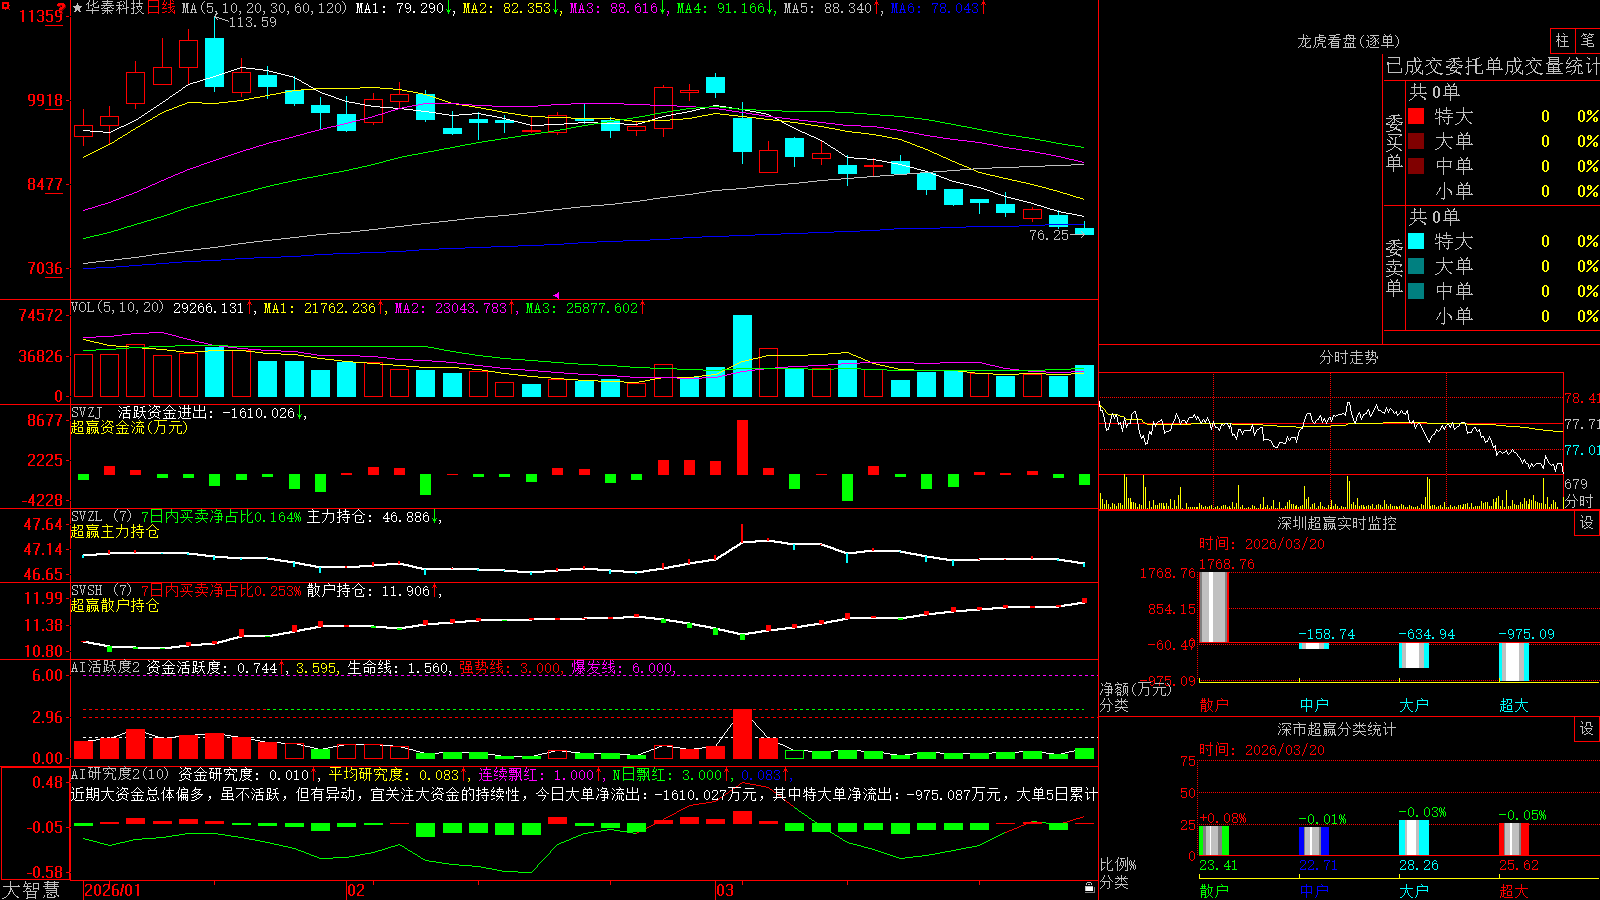
Task: Click the 华秦科技 stock name
Action: click(x=115, y=8)
